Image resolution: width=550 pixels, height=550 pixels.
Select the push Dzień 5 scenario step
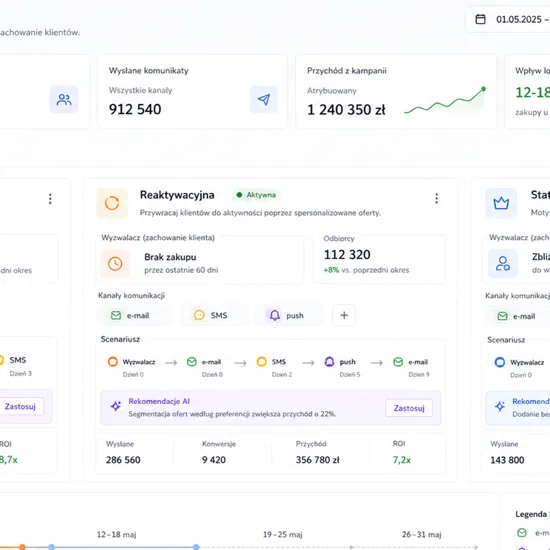pos(341,367)
